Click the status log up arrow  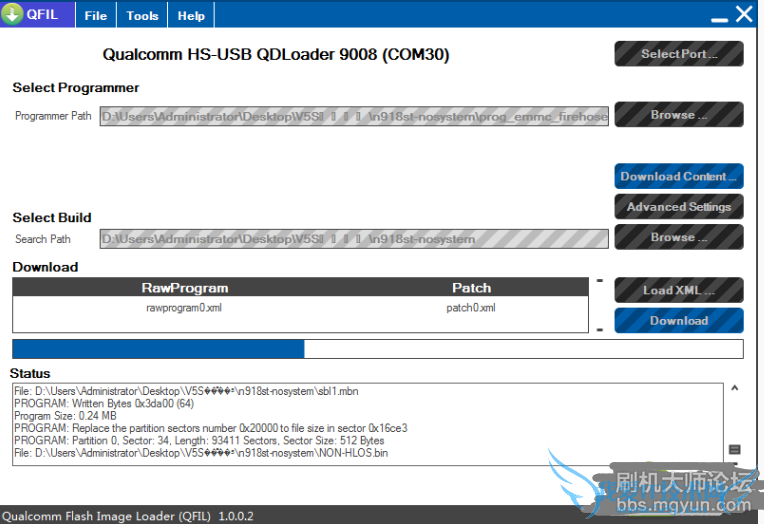(735, 388)
